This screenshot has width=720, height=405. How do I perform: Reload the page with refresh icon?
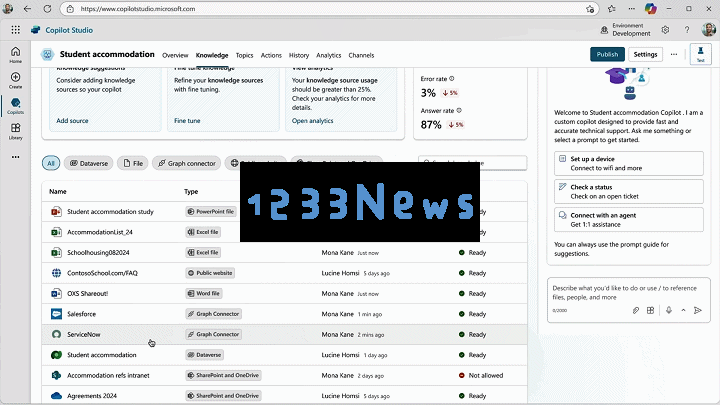click(47, 9)
